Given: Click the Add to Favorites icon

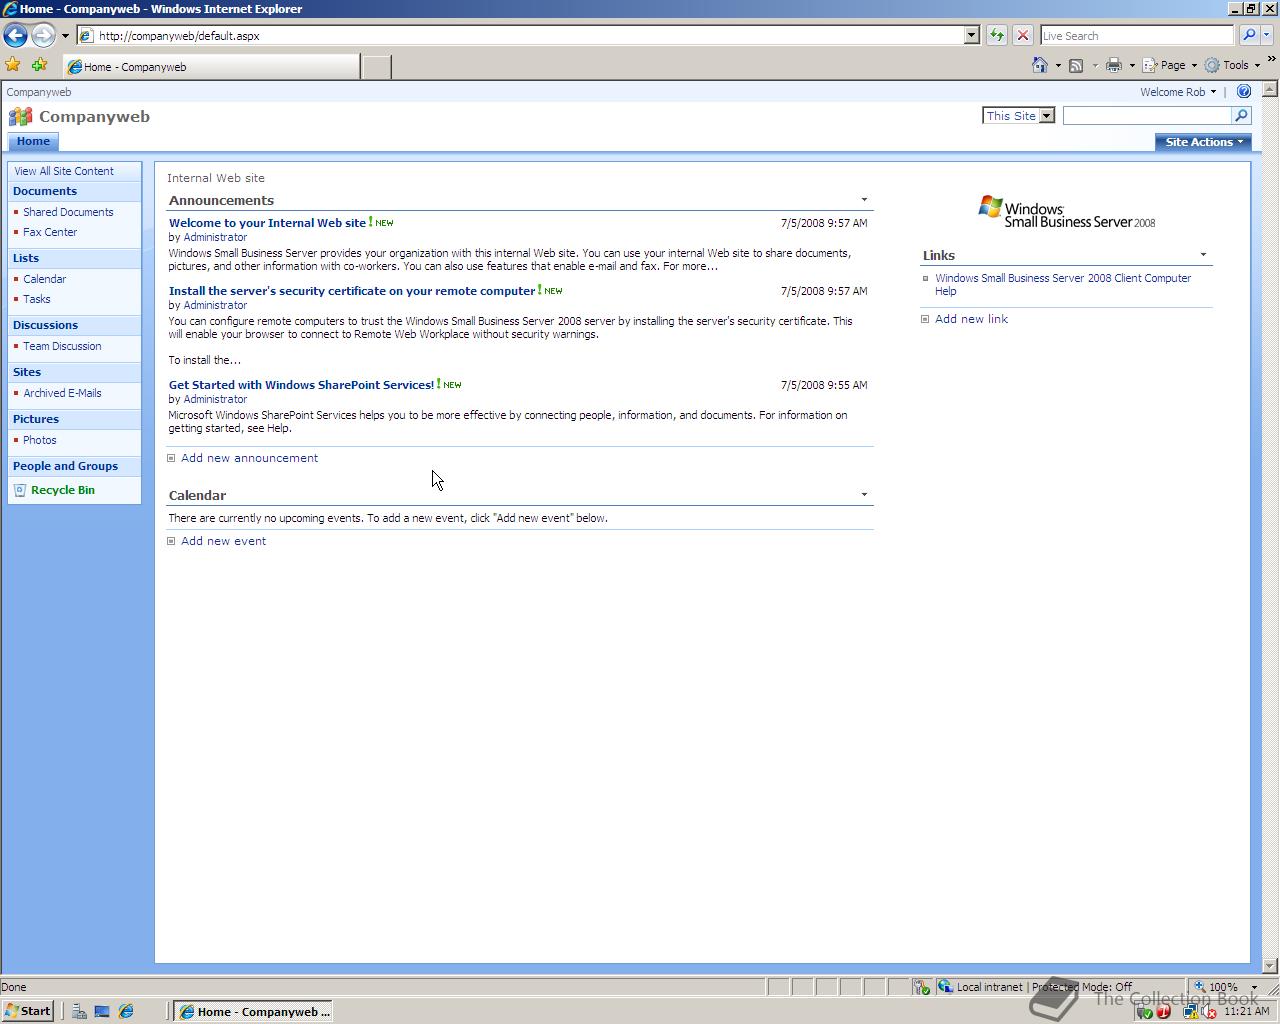Looking at the screenshot, I should click(x=40, y=65).
